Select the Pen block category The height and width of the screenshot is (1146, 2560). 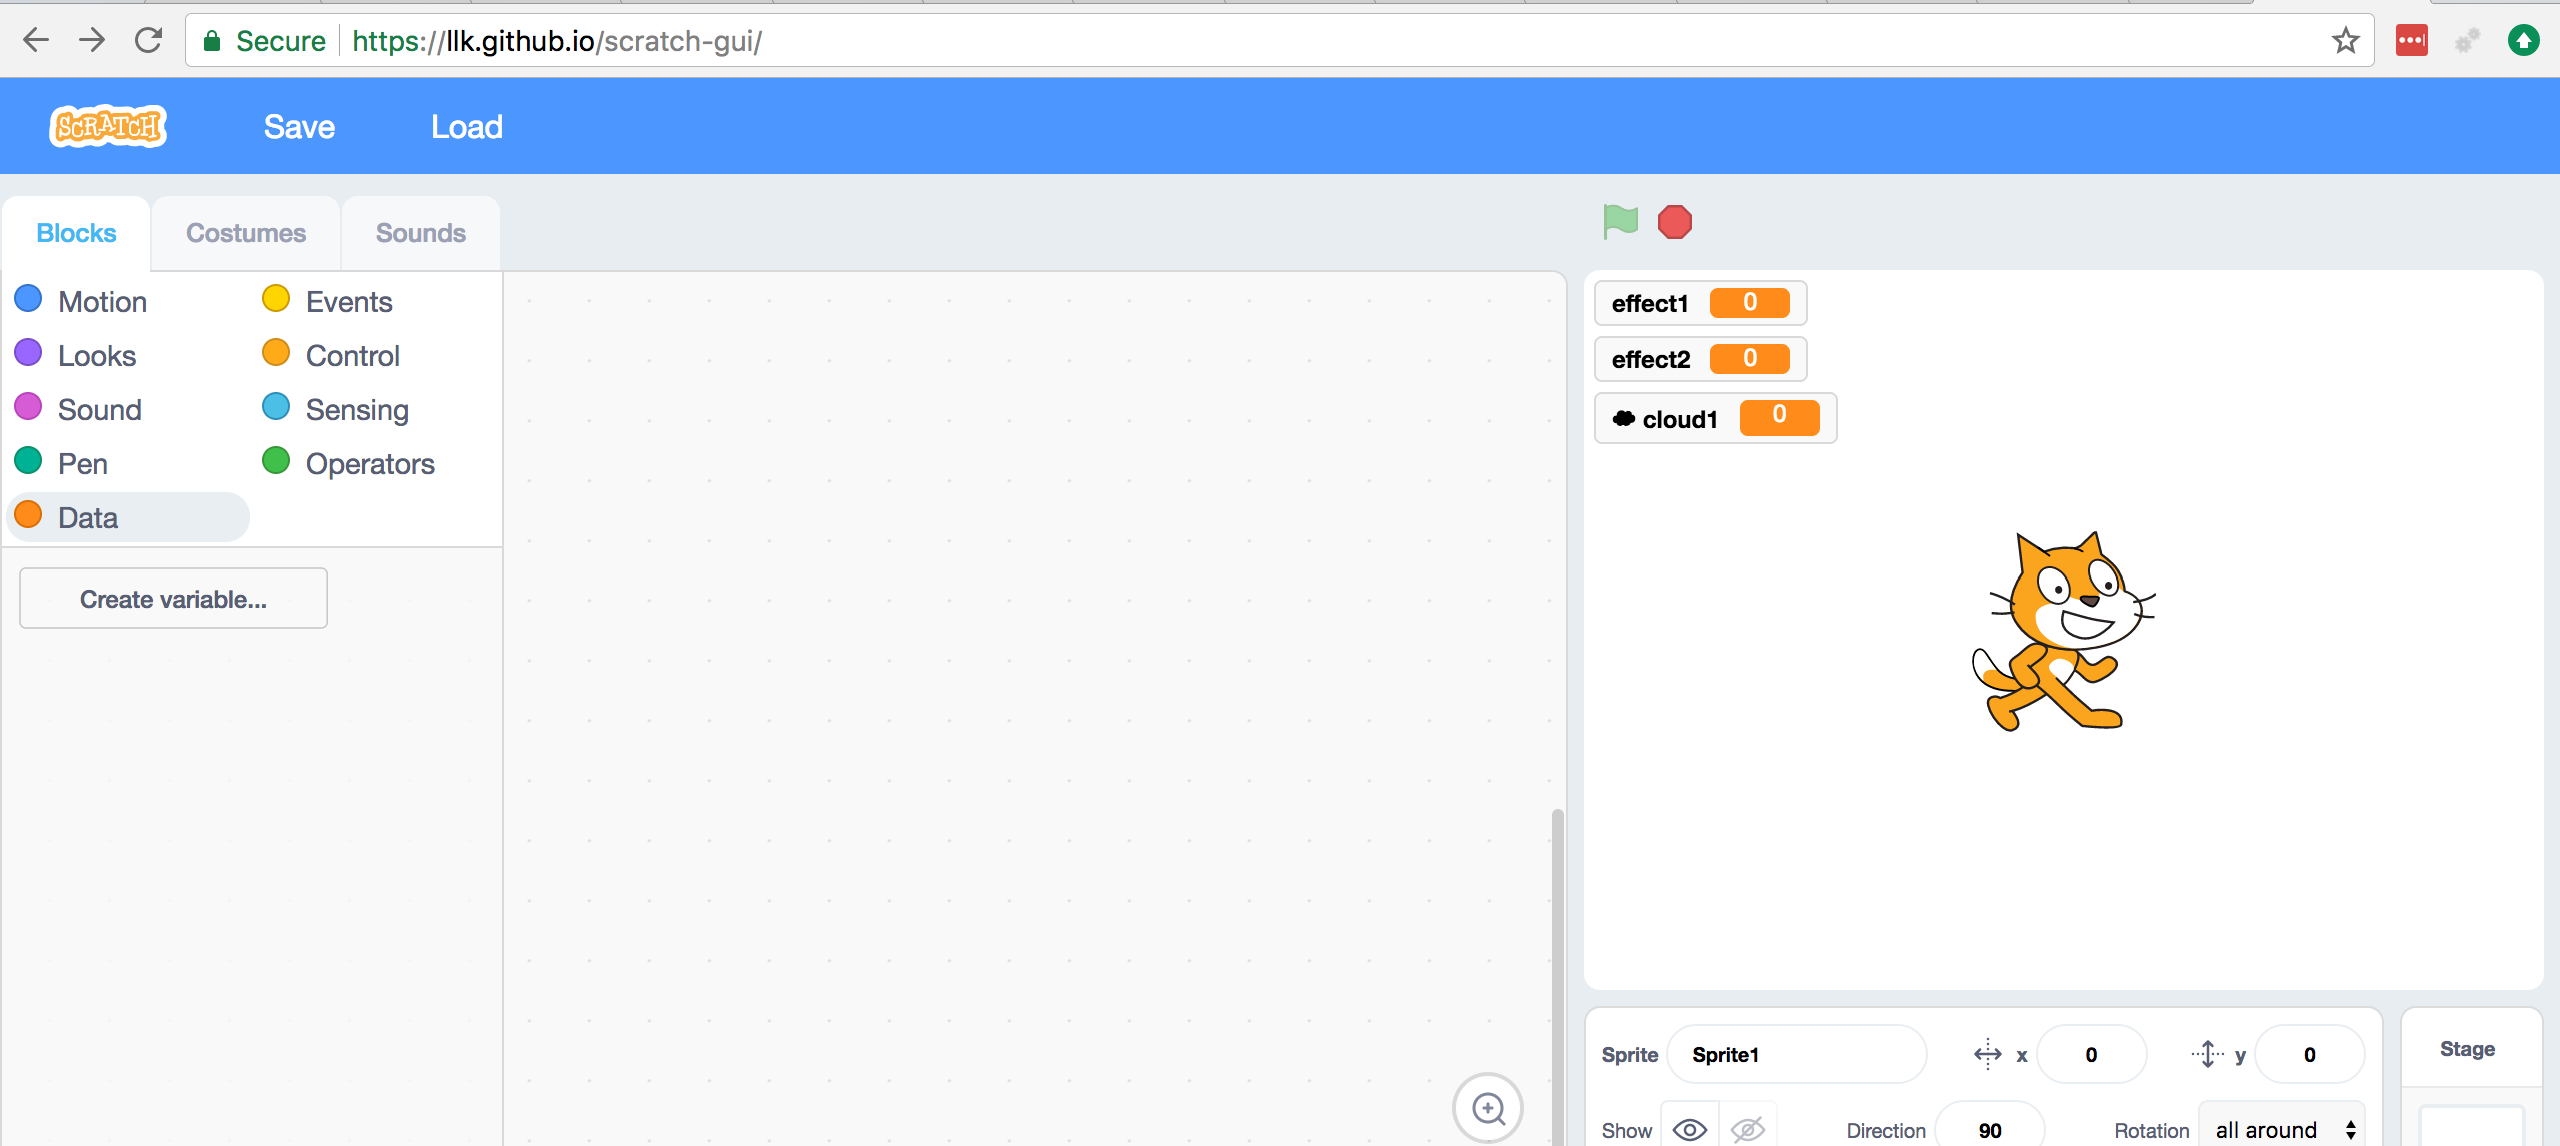[82, 462]
